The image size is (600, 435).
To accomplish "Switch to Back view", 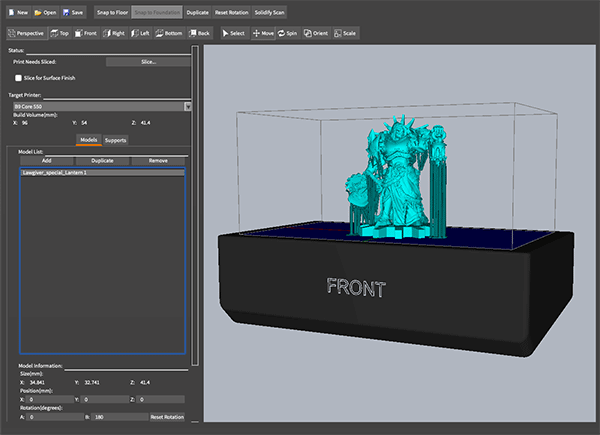I will point(199,33).
